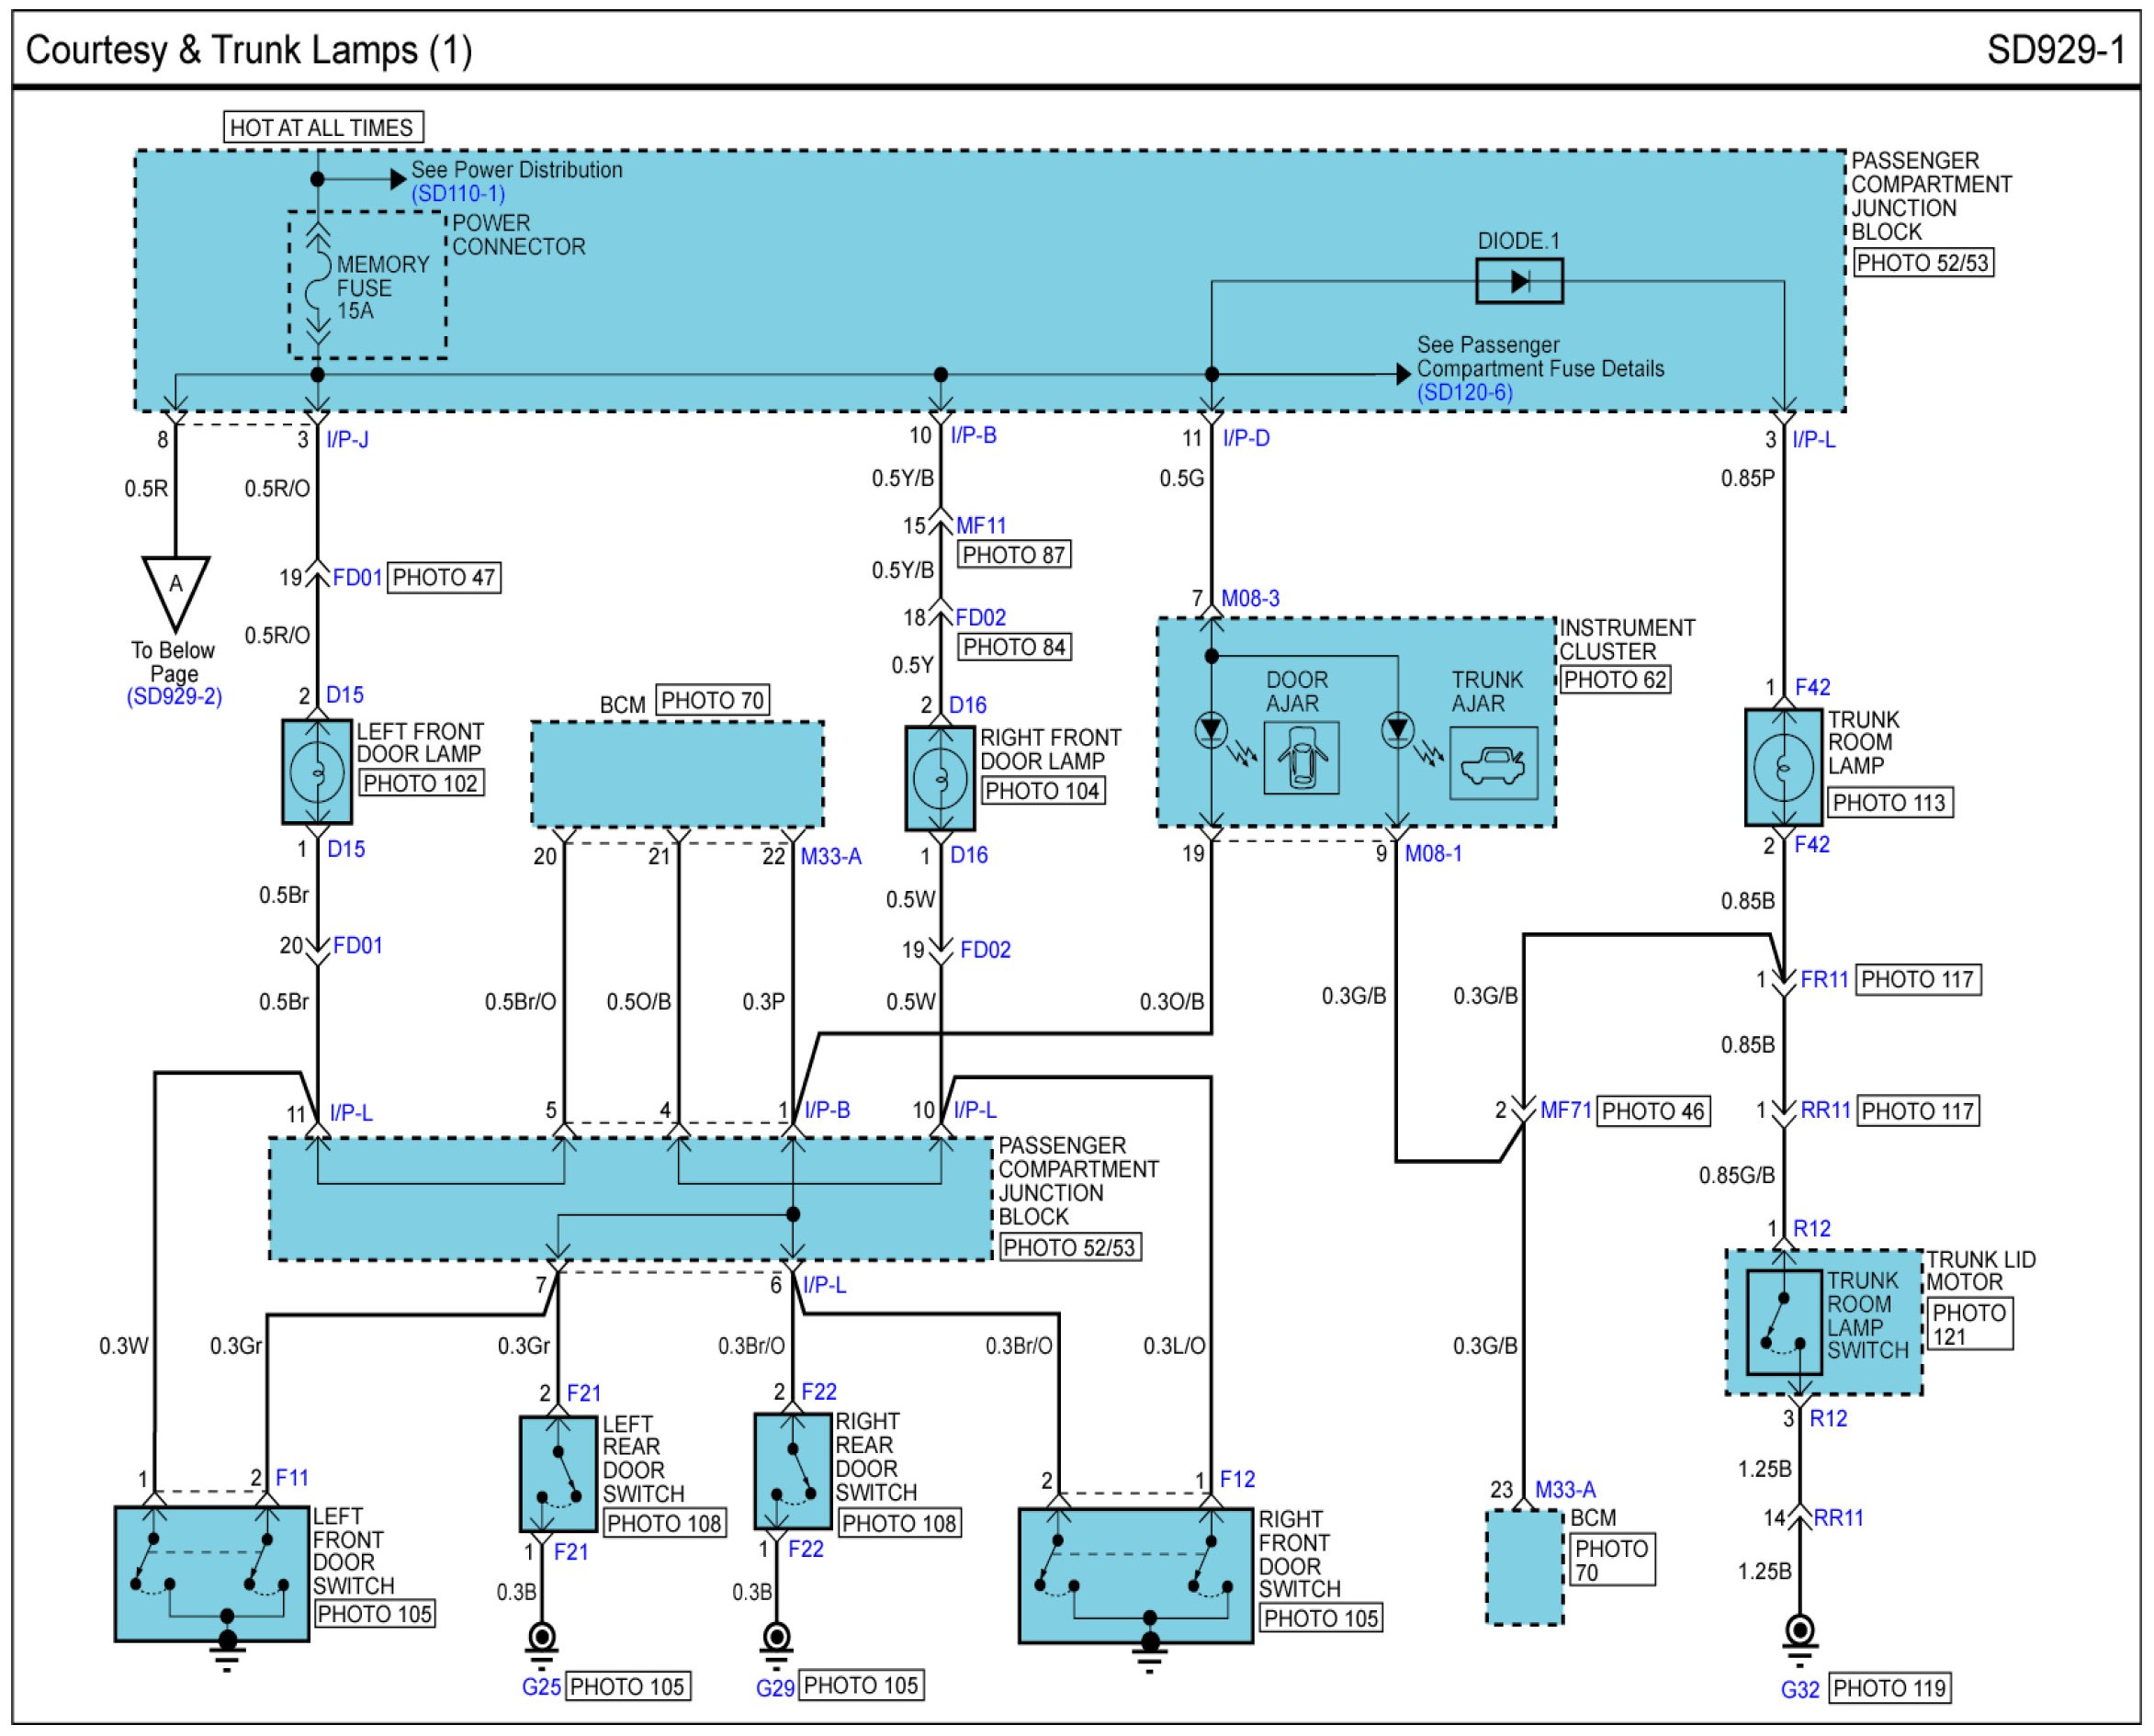Image resolution: width=2154 pixels, height=1736 pixels.
Task: Click the Left Front Door Lamp symbol
Action: [317, 772]
